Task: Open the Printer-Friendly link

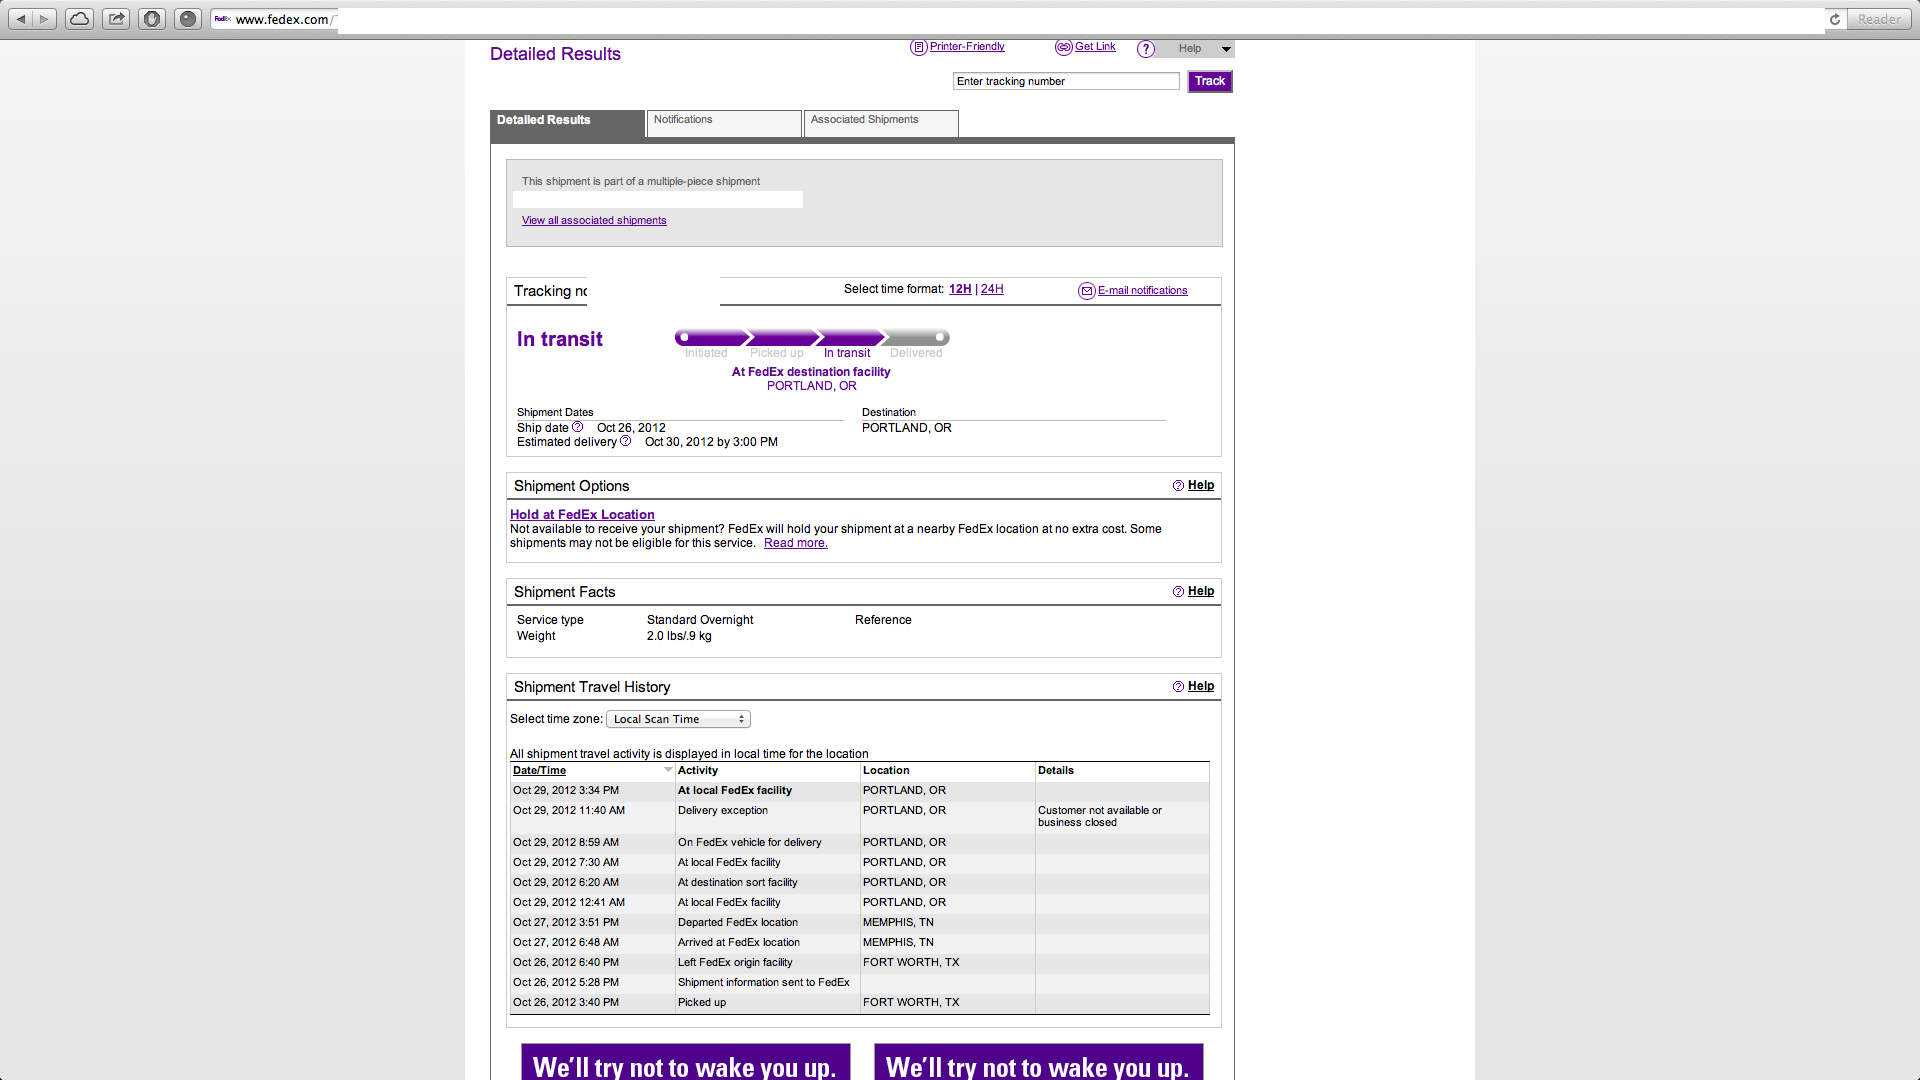Action: tap(967, 46)
